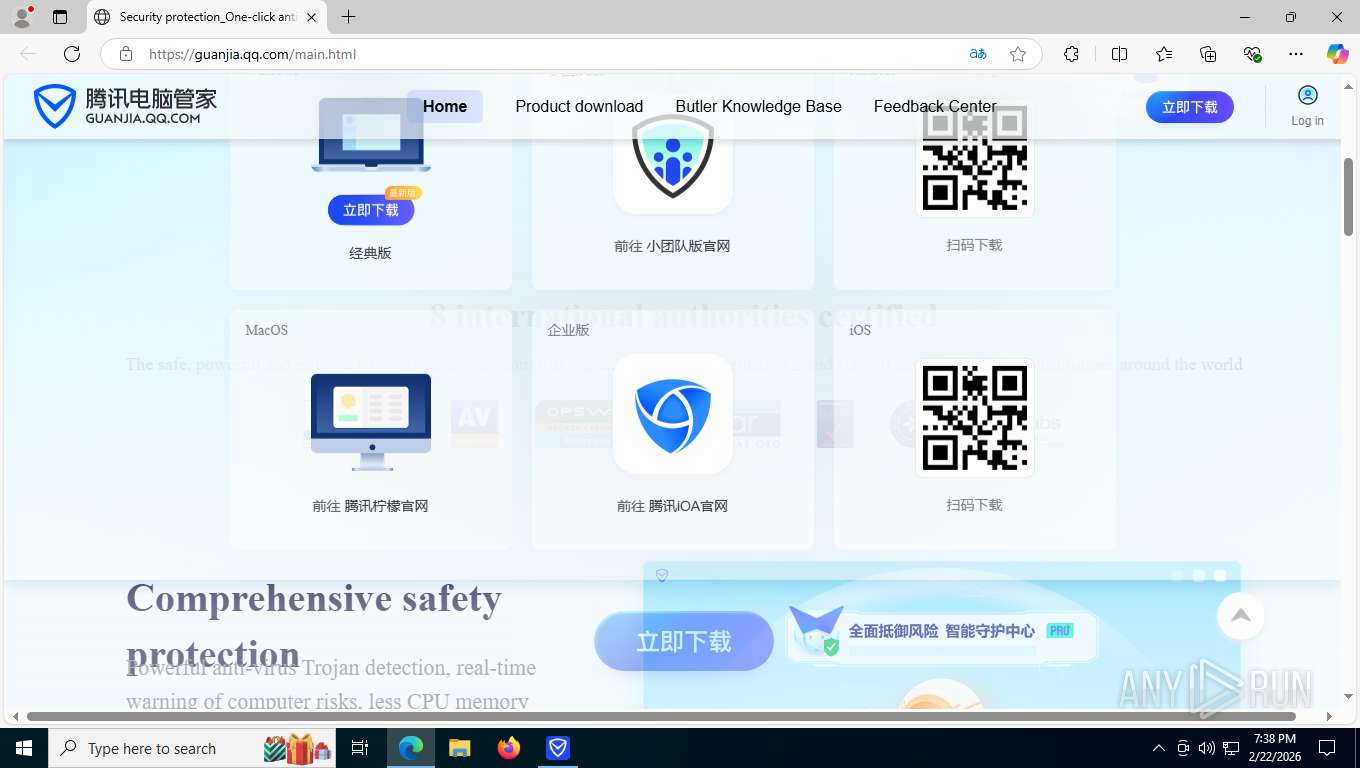Open the Settings and more ellipsis menu
1360x768 pixels.
click(x=1296, y=54)
